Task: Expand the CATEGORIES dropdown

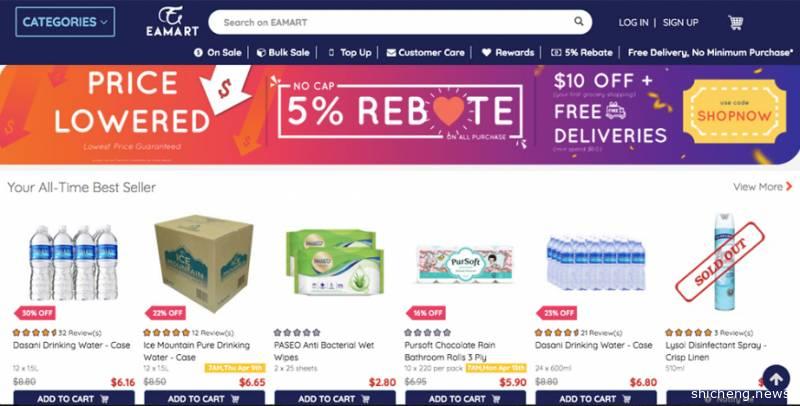Action: (x=65, y=22)
